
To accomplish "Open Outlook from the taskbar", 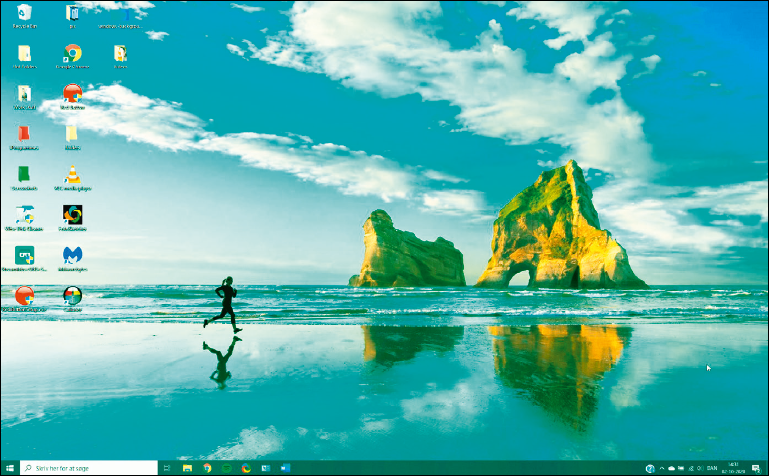I will click(266, 467).
